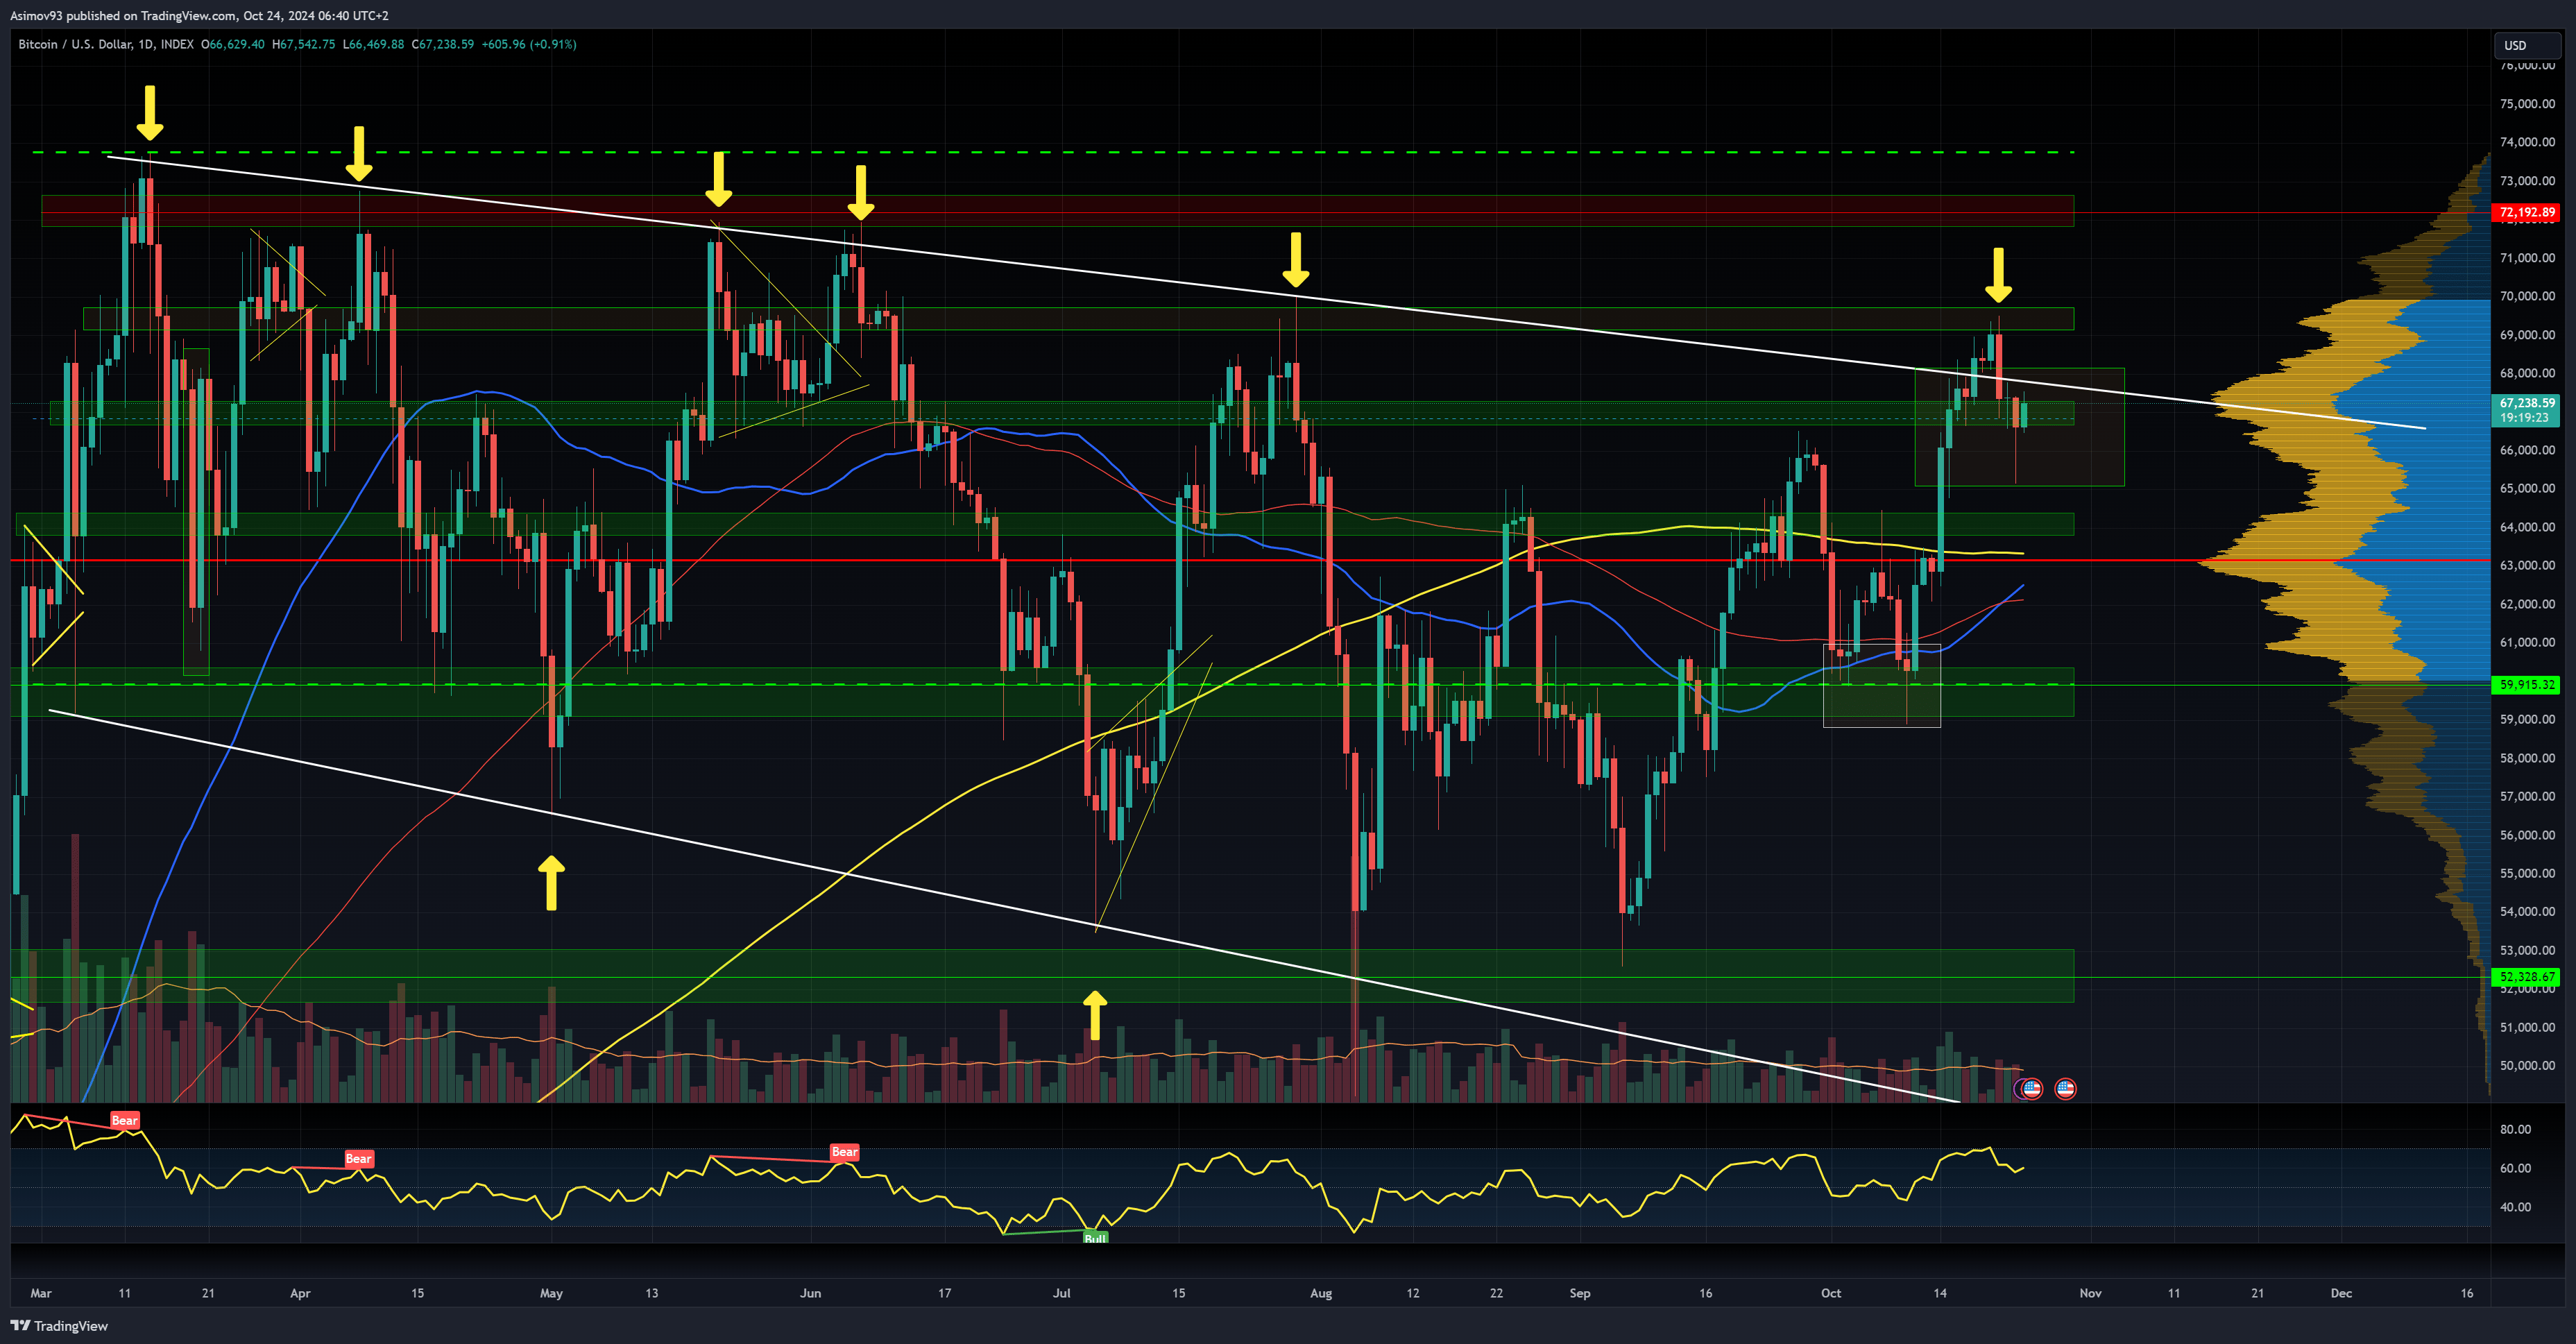Click the 75,000.00 price axis label
The height and width of the screenshot is (1344, 2576).
tap(2527, 104)
